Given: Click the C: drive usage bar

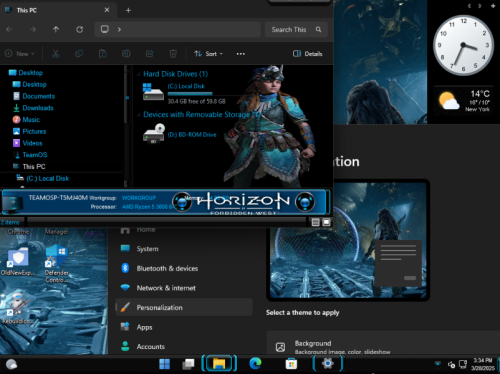Looking at the screenshot, I should tap(190, 94).
